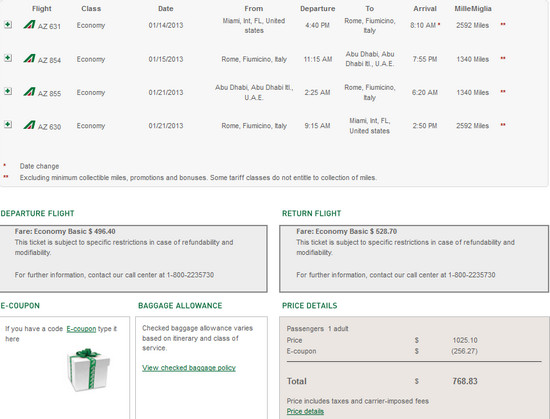Screen dimensions: 550x419
Task: Open the Price details link
Action: pyautogui.click(x=305, y=411)
